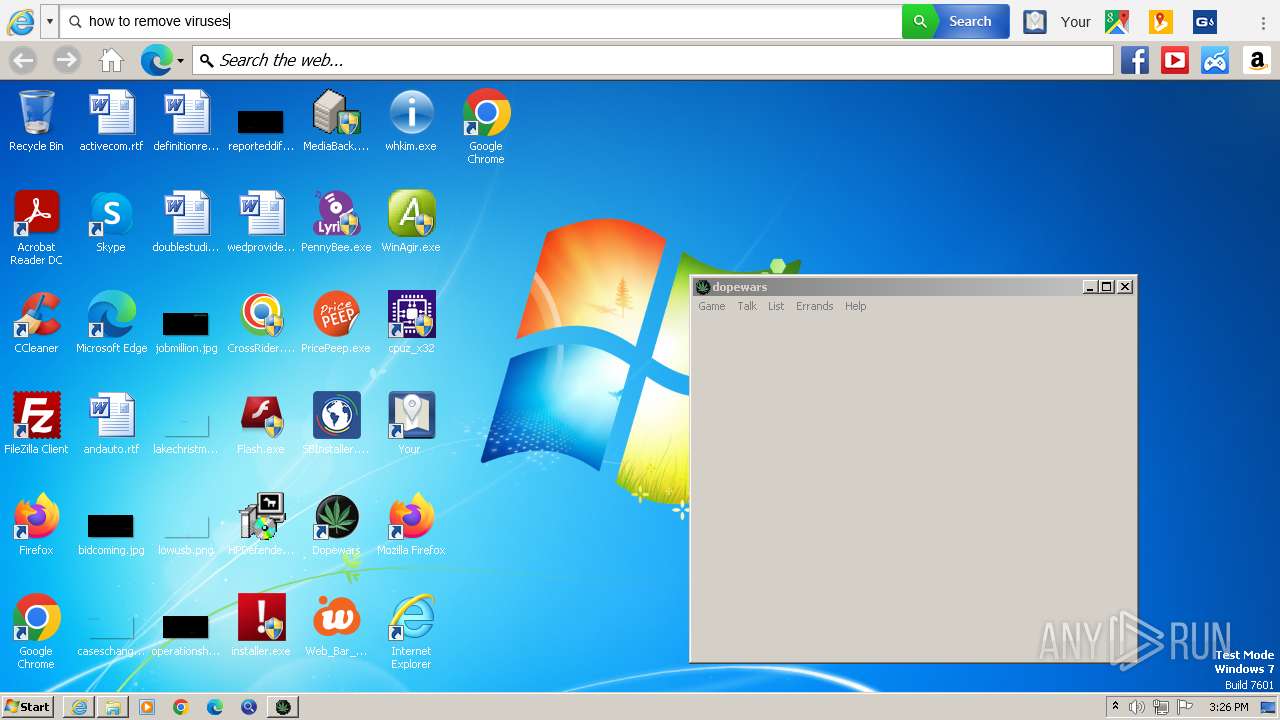Select the 'Your' map desktop shortcut
The width and height of the screenshot is (1280, 720).
(x=411, y=424)
